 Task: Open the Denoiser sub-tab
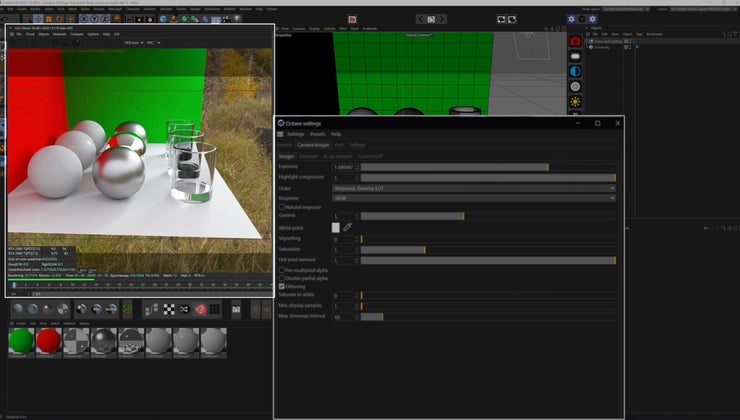308,156
